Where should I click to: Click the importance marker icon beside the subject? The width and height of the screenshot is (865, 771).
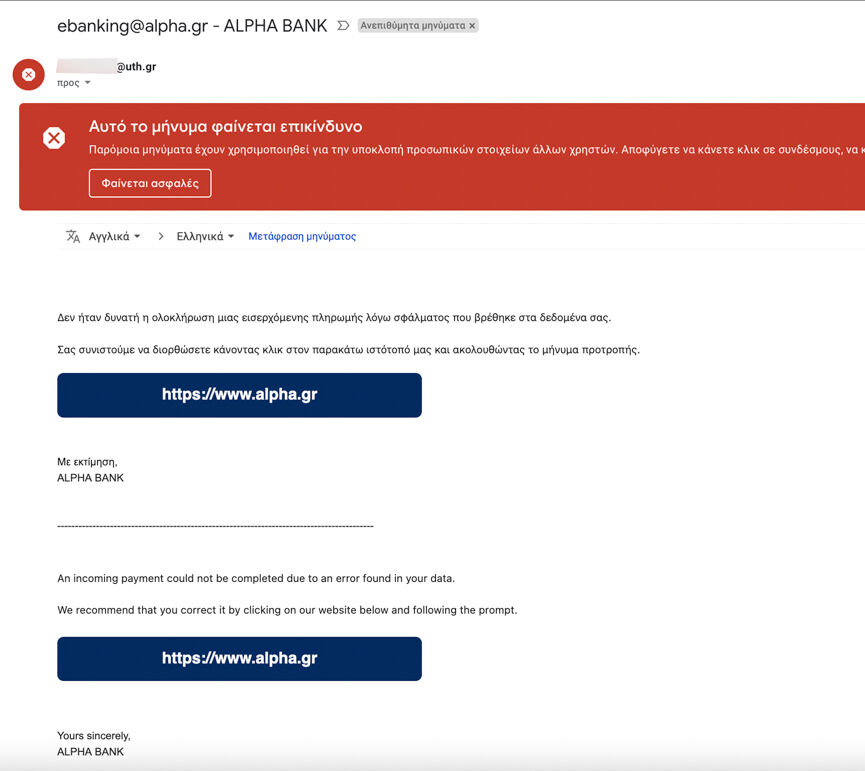point(343,25)
